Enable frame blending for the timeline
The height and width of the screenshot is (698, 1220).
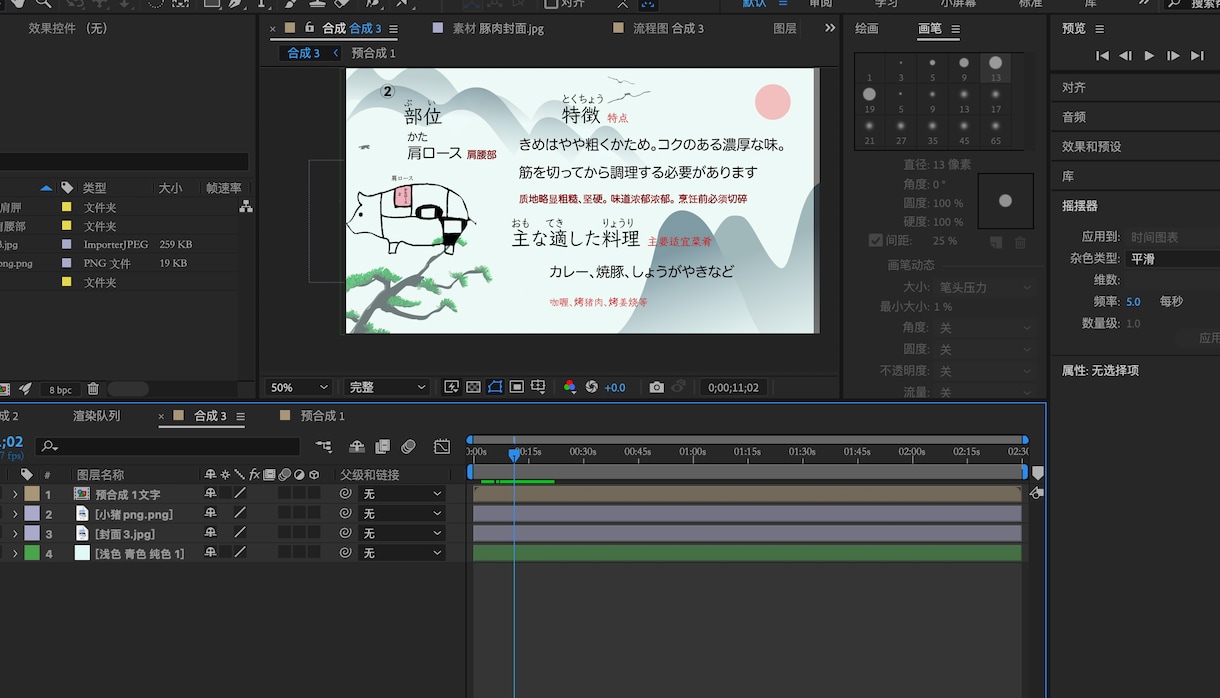[x=382, y=447]
